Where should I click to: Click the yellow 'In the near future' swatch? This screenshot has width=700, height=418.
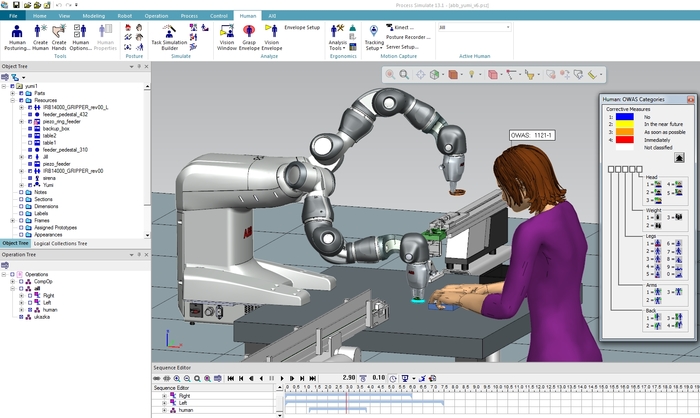(625, 124)
